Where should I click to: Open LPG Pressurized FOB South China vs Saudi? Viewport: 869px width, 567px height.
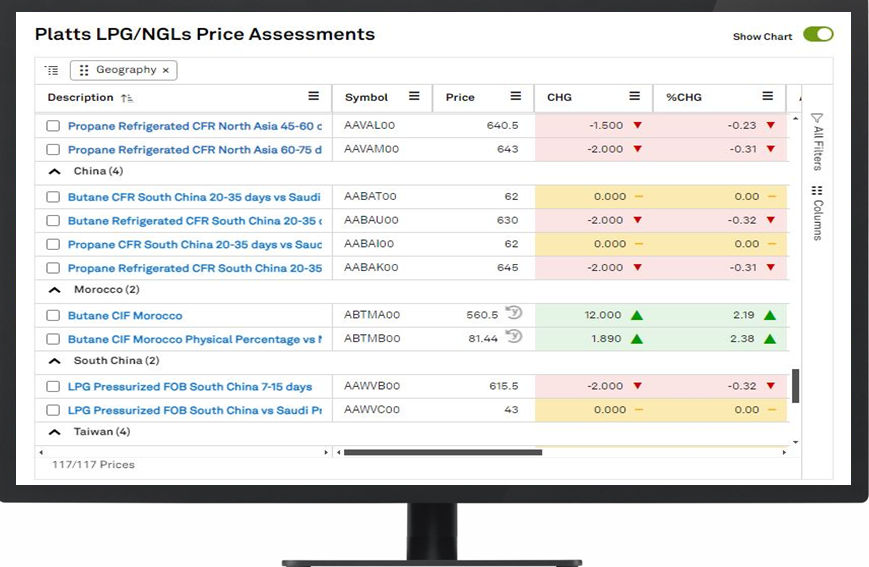(195, 410)
